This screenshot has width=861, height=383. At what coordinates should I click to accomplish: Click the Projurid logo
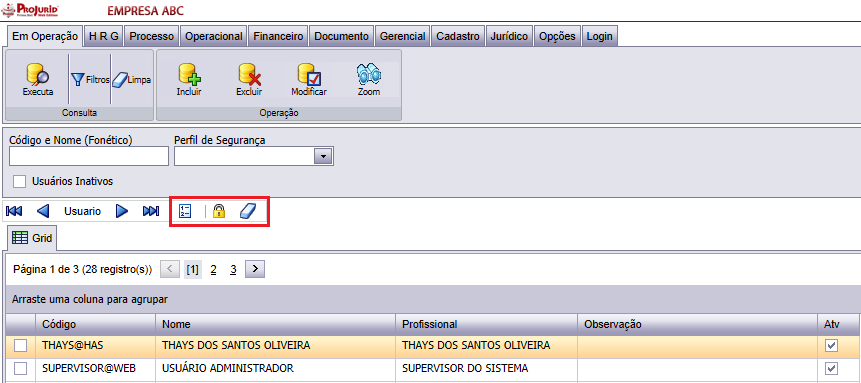click(x=30, y=10)
